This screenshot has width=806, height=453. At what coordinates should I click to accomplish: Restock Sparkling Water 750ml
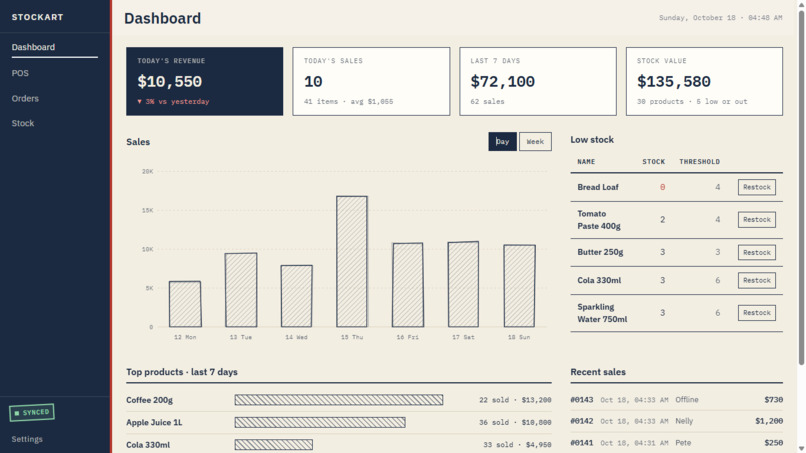(x=757, y=313)
